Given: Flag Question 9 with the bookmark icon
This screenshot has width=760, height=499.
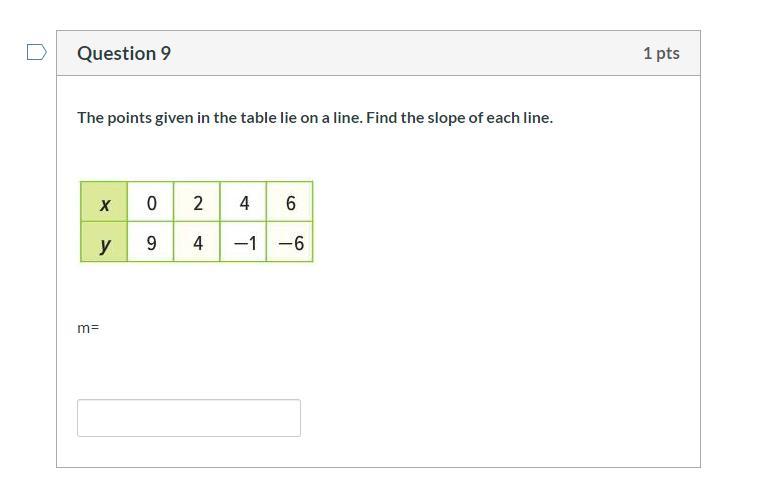Looking at the screenshot, I should [36, 52].
